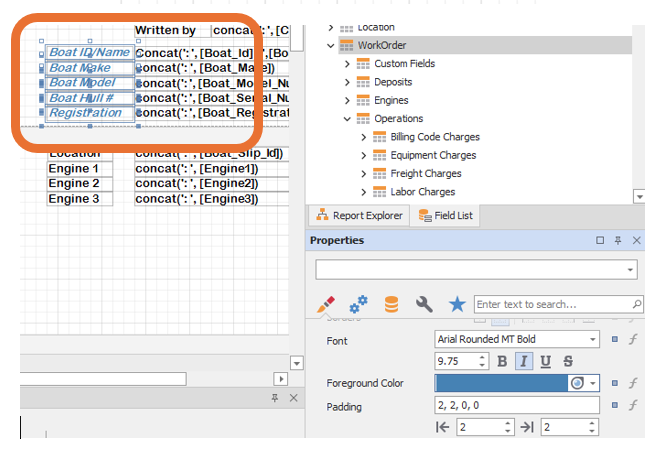The height and width of the screenshot is (451, 656).
Task: Toggle Strikethrough font style
Action: tap(568, 361)
